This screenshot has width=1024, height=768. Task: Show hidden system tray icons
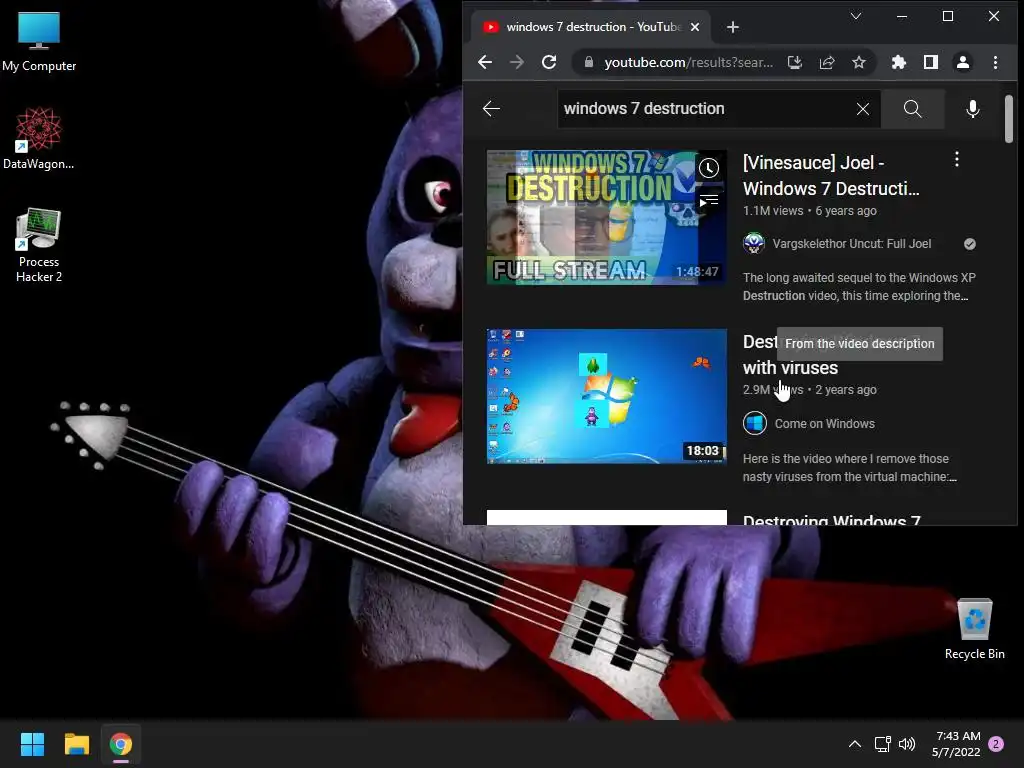854,744
